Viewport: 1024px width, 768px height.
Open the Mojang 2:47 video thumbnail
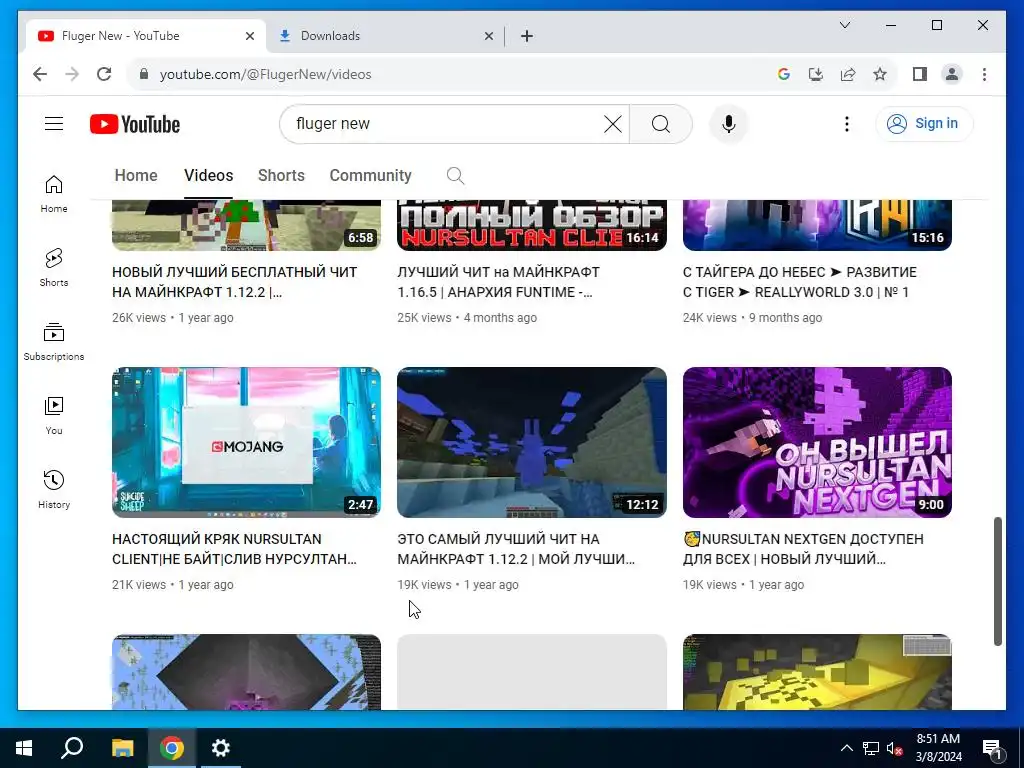(x=246, y=442)
